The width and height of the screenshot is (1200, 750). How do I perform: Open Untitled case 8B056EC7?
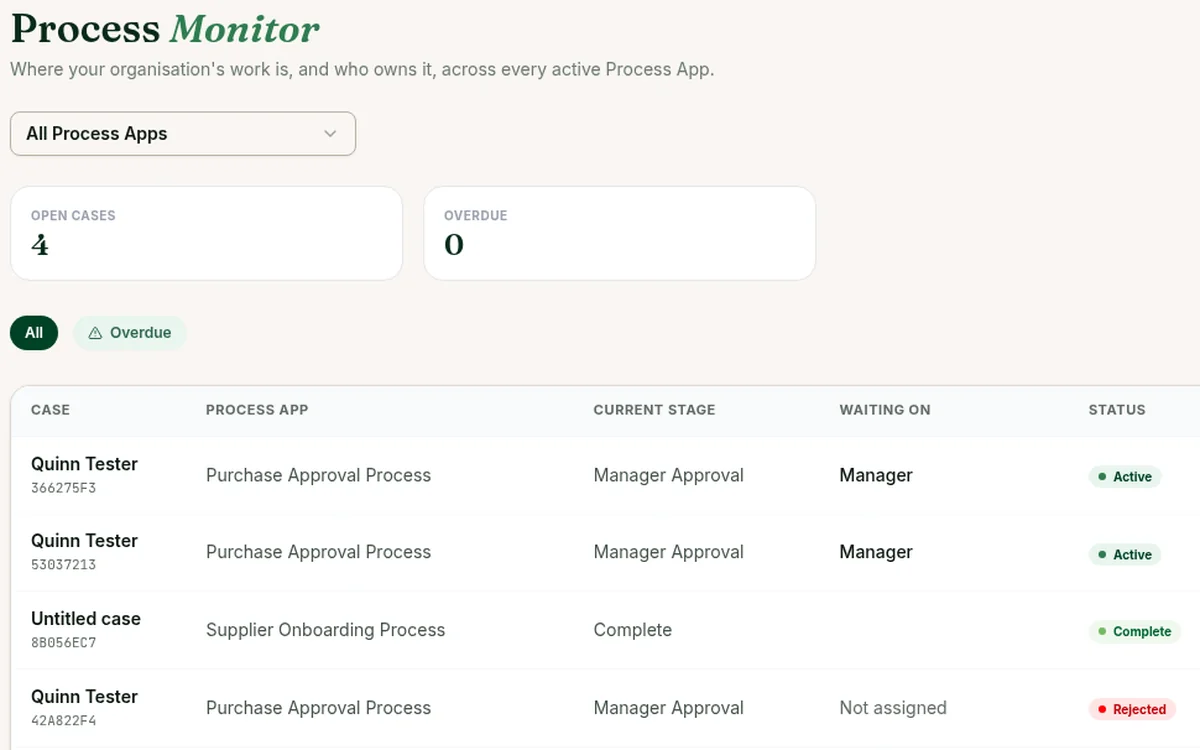86,619
